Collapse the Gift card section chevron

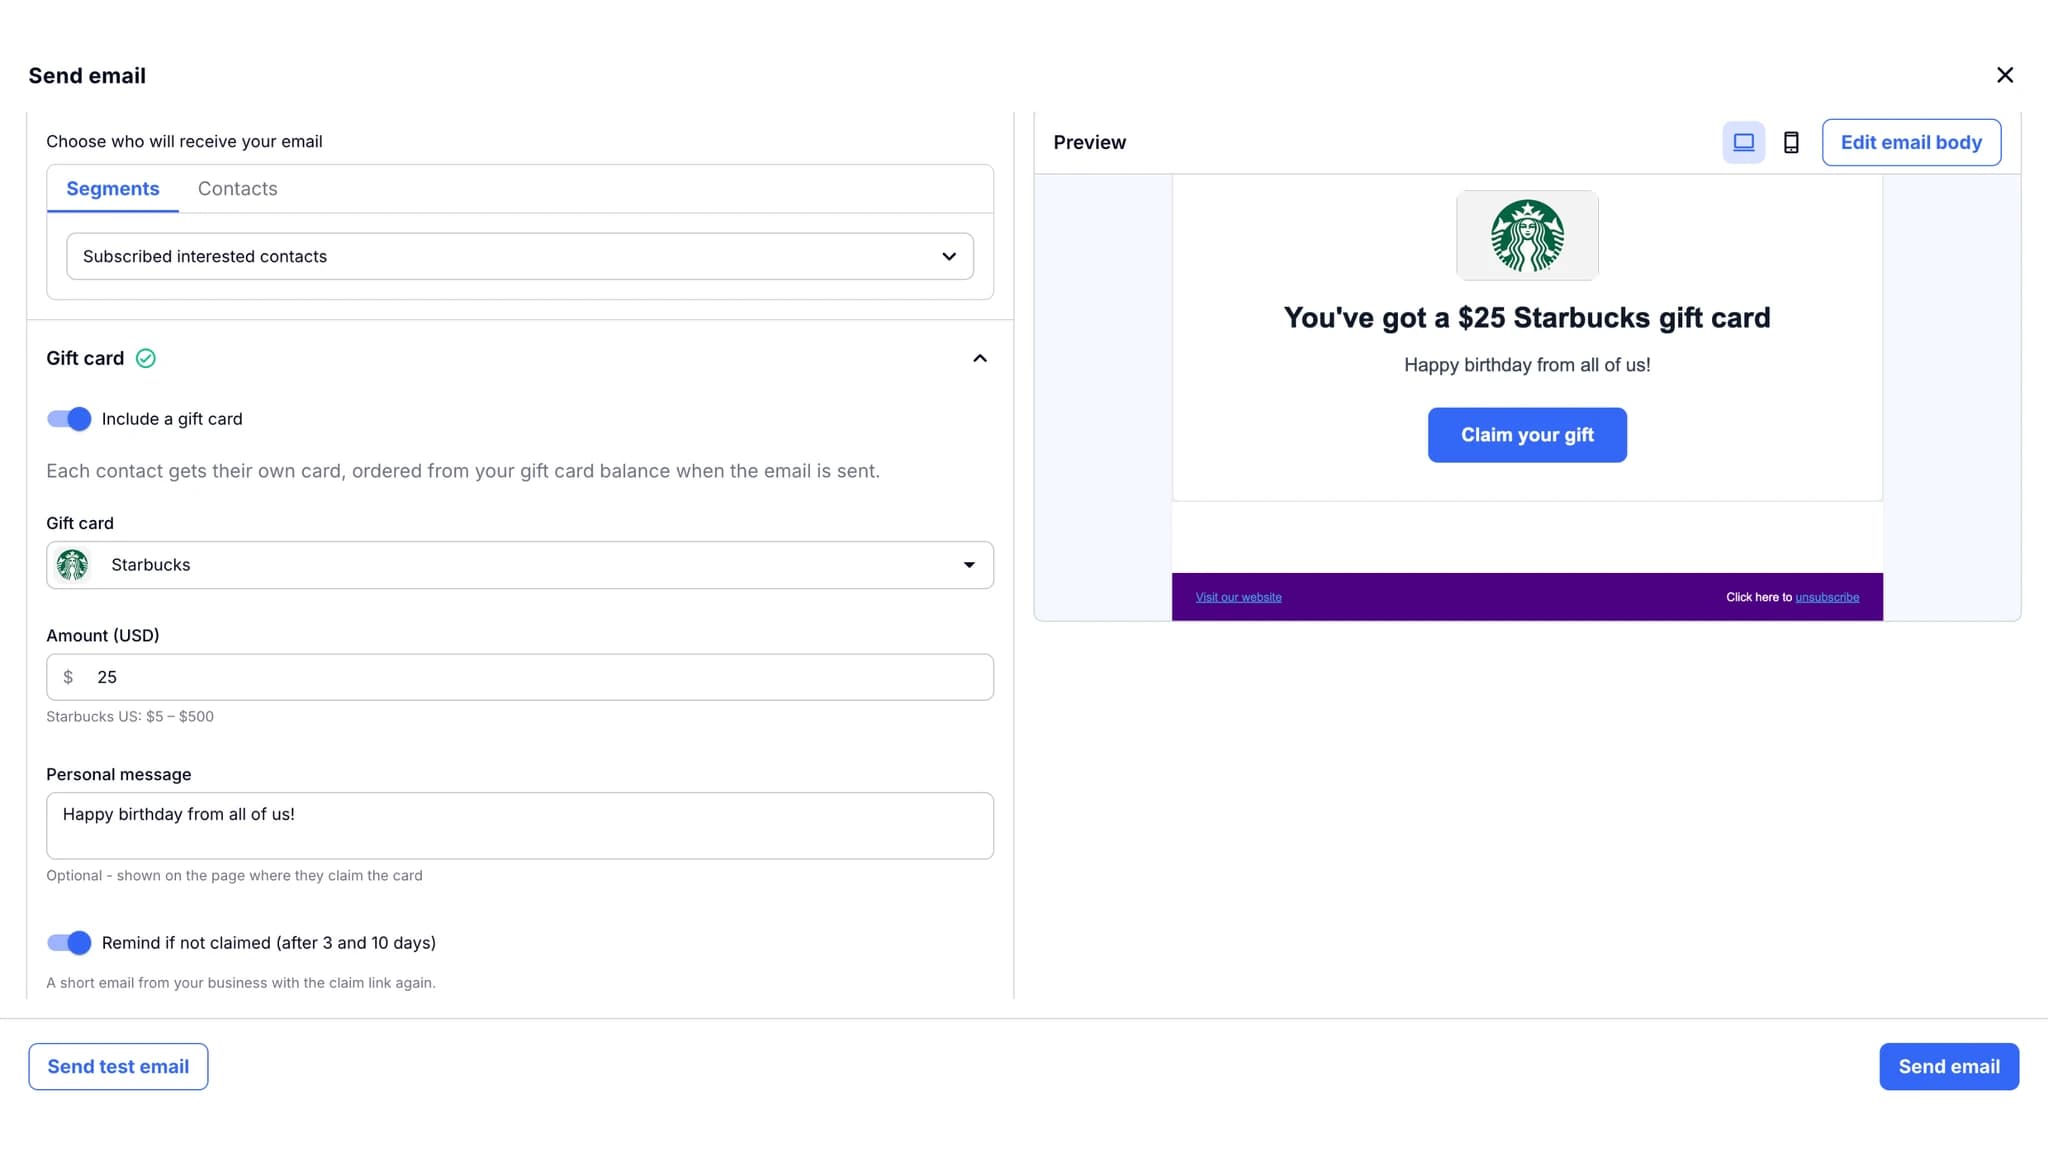(x=980, y=358)
